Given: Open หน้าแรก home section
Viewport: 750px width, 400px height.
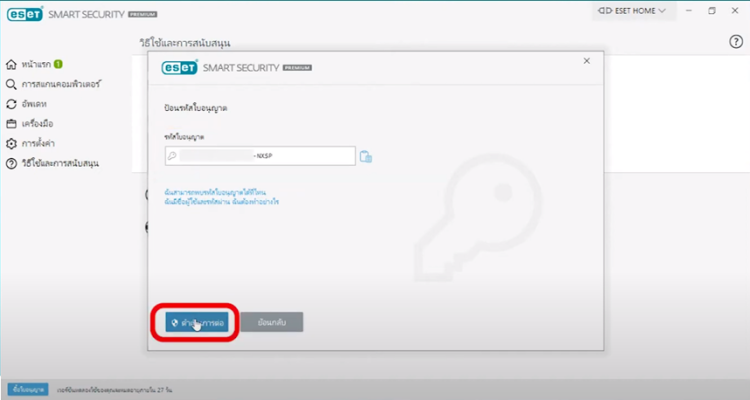Looking at the screenshot, I should [x=36, y=64].
